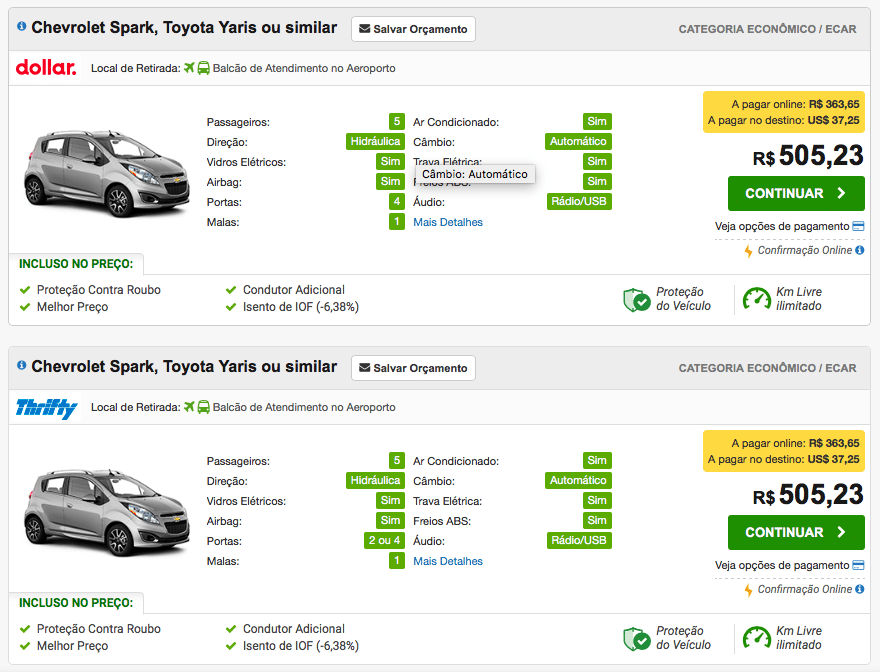Continue with the Dollar offer
This screenshot has height=672, width=880.
(x=796, y=193)
